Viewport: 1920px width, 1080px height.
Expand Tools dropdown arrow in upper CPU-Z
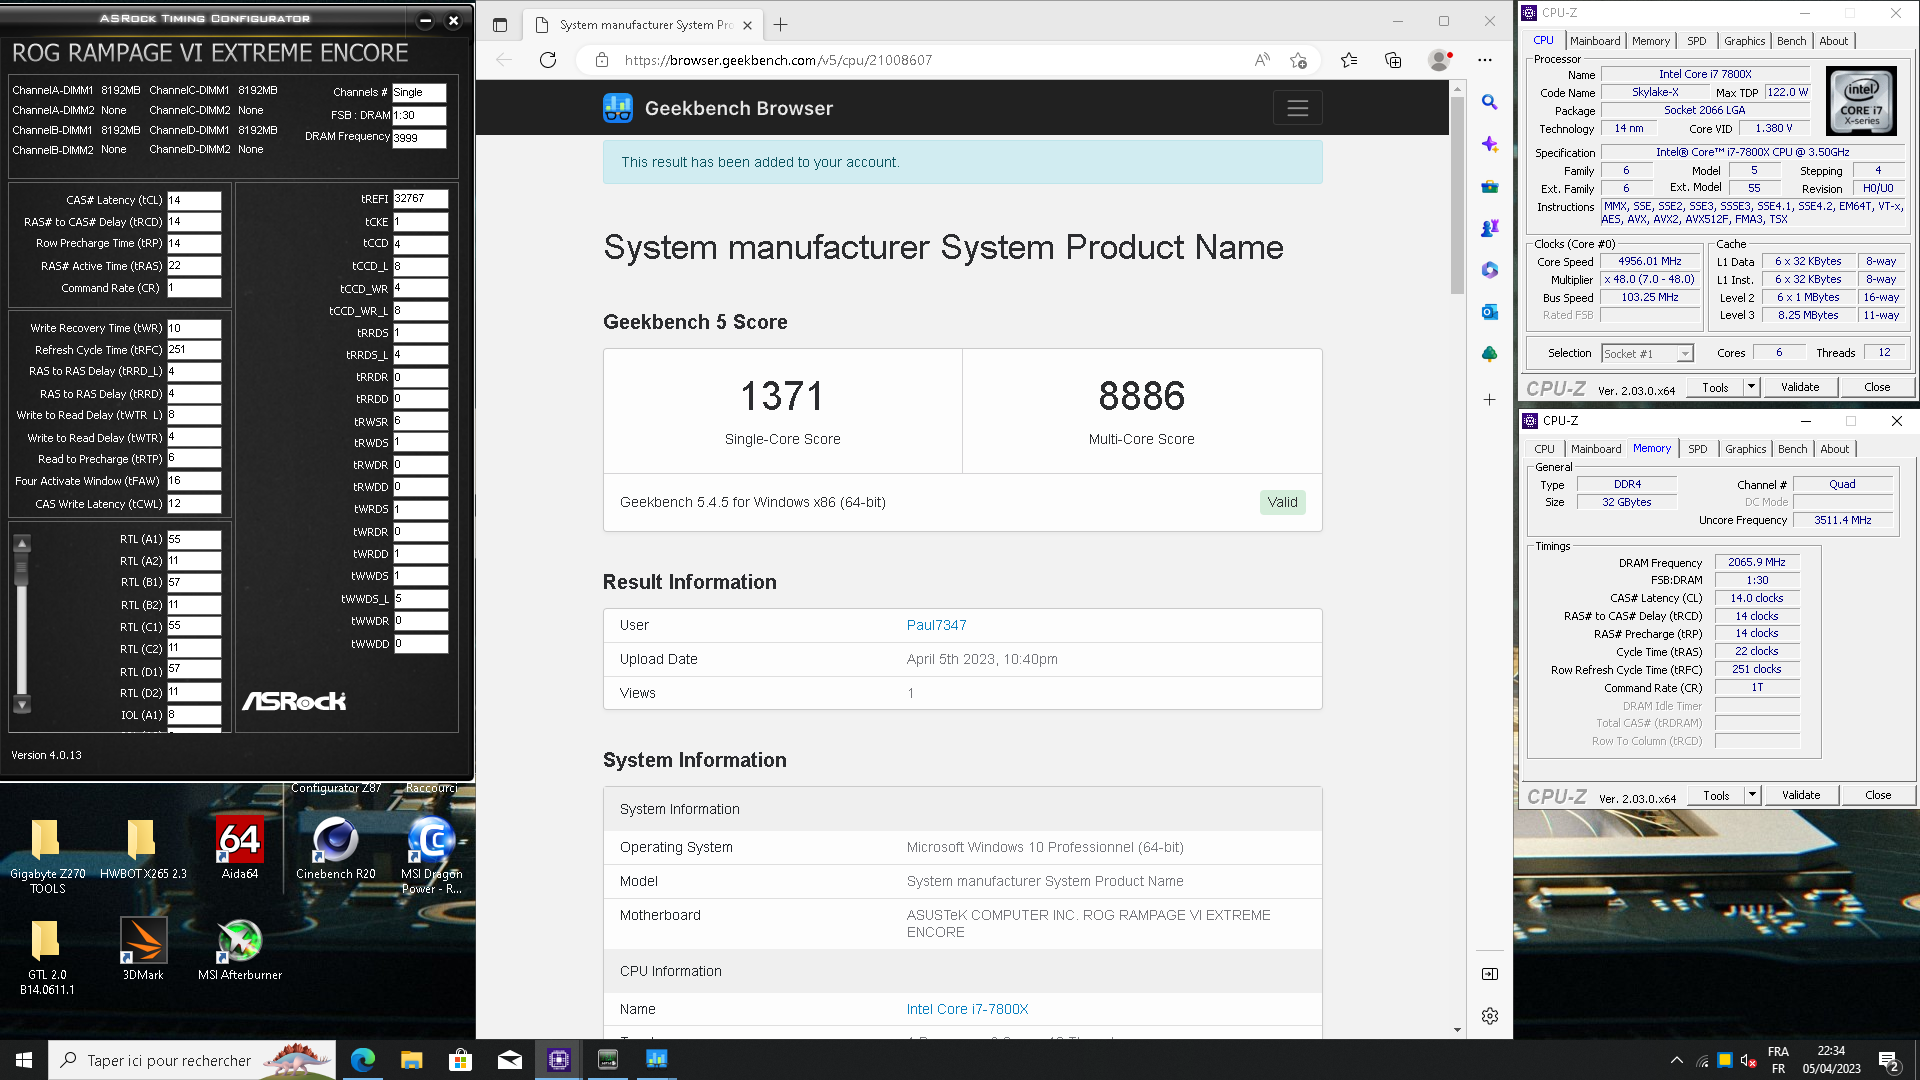tap(1751, 387)
